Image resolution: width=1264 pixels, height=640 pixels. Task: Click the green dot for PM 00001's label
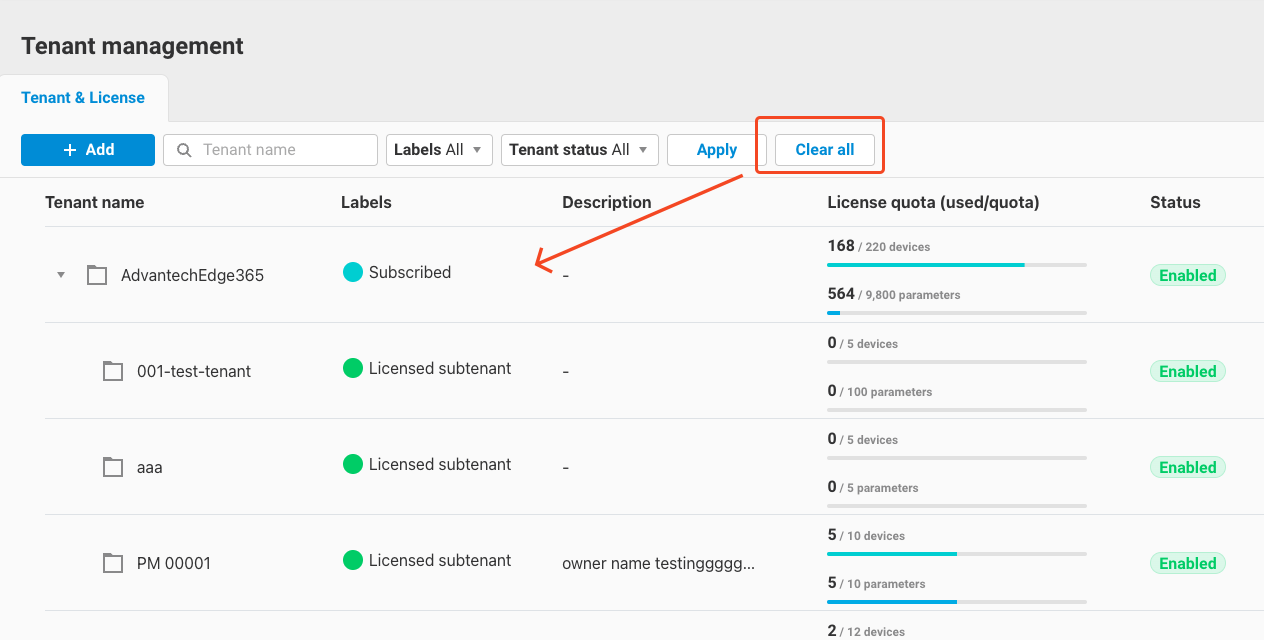click(x=352, y=559)
